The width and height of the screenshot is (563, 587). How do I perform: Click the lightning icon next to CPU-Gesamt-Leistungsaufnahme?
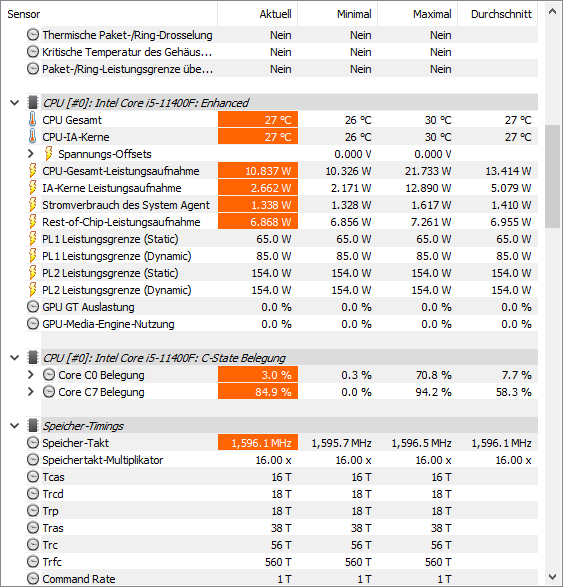(33, 171)
